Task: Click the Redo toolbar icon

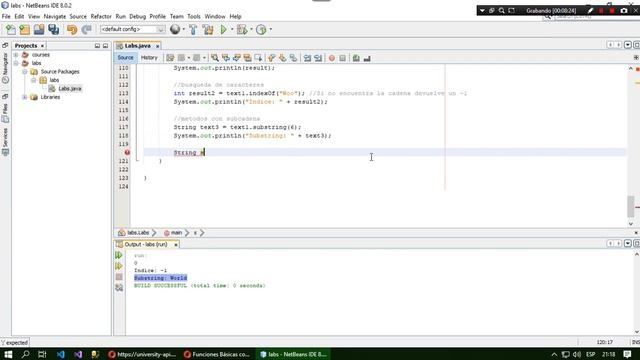Action: [86, 29]
